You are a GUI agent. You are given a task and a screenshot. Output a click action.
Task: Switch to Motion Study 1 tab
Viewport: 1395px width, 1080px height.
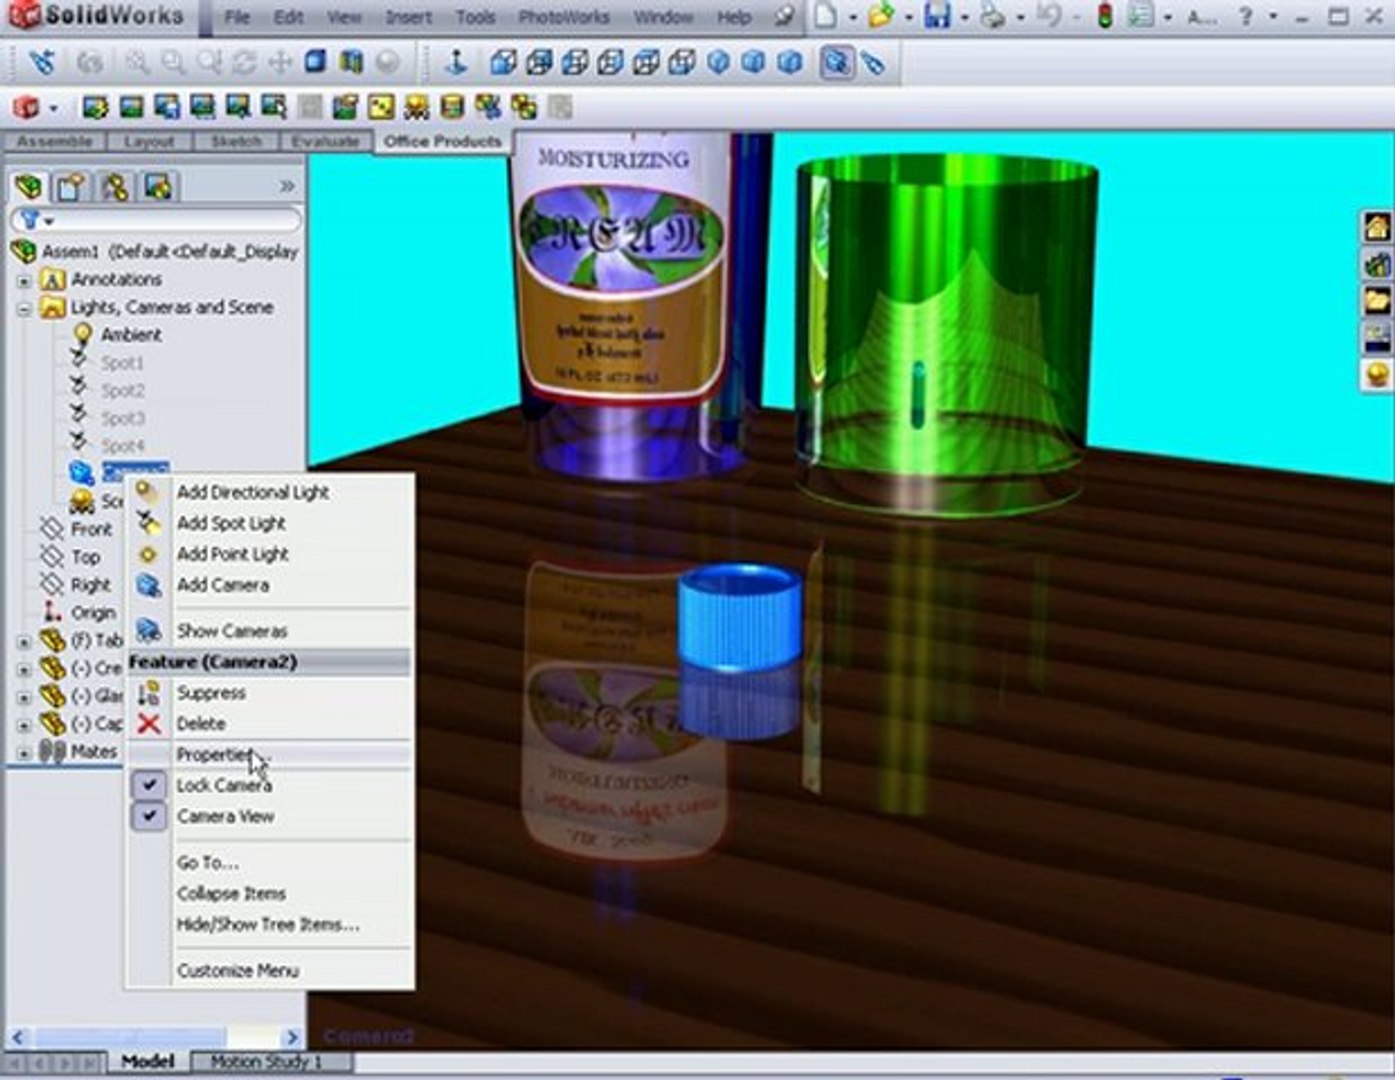[266, 1061]
